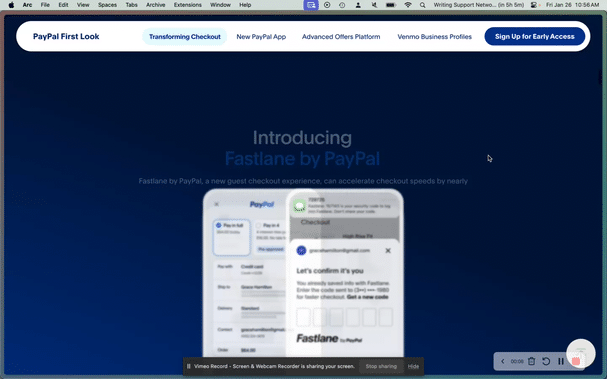Select the Venmo Business Profiles tab

(x=434, y=37)
